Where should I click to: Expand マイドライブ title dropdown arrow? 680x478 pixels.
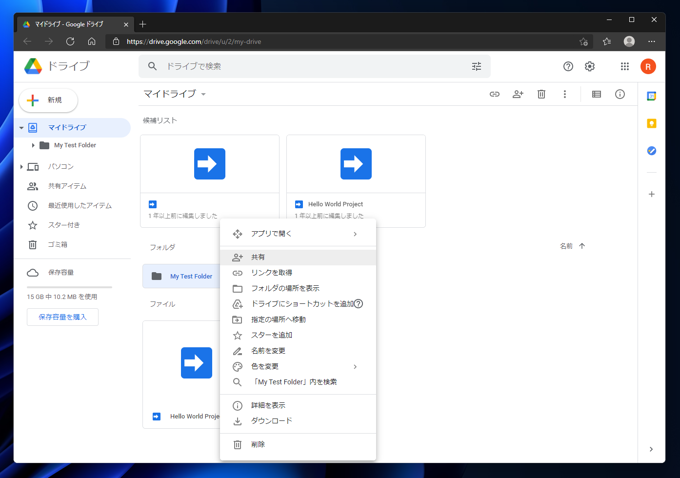pos(203,94)
